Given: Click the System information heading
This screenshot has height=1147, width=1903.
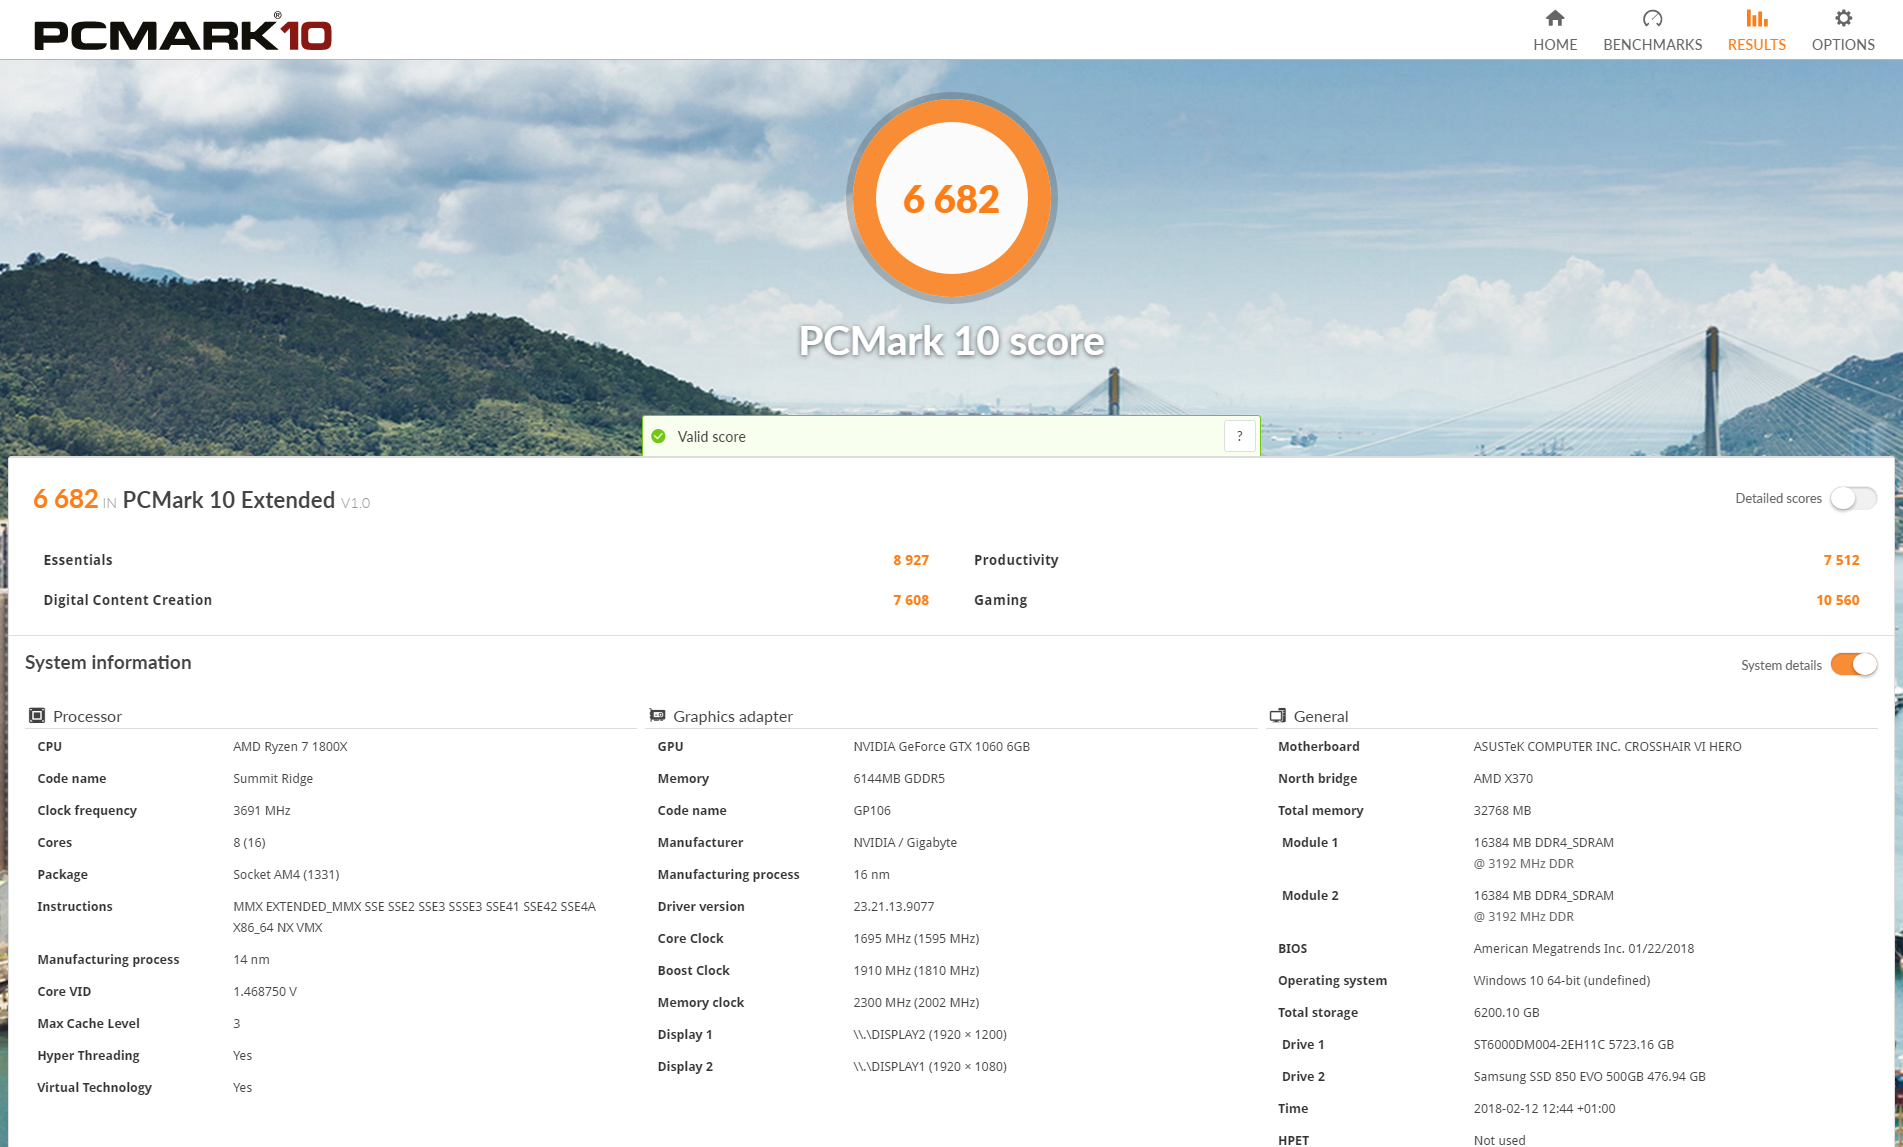Looking at the screenshot, I should [108, 663].
